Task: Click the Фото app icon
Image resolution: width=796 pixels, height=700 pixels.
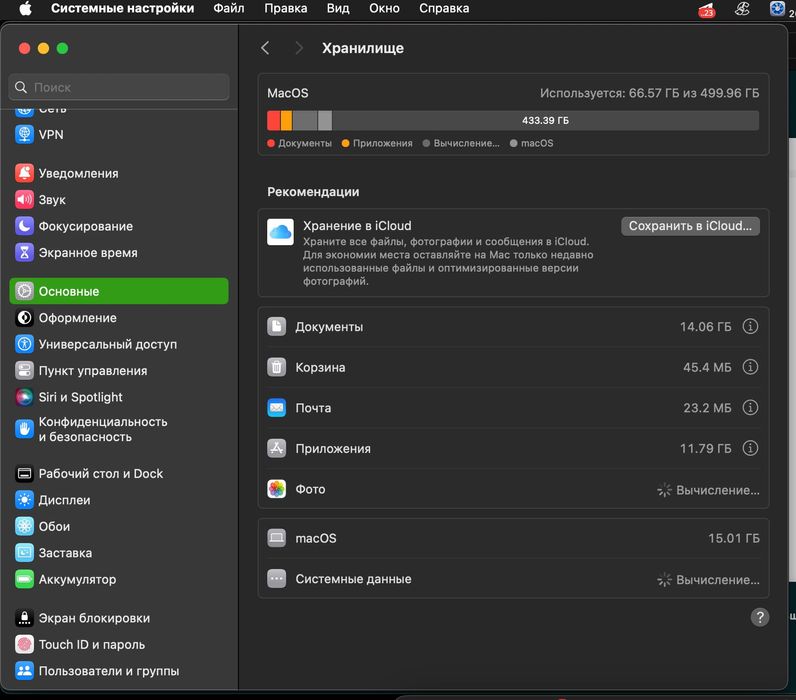Action: pyautogui.click(x=277, y=489)
